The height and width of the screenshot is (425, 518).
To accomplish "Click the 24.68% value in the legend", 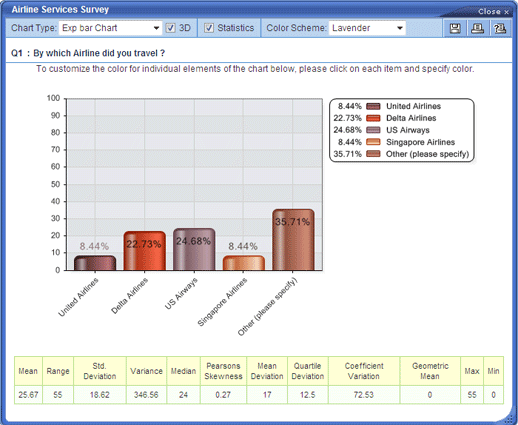I will click(347, 130).
